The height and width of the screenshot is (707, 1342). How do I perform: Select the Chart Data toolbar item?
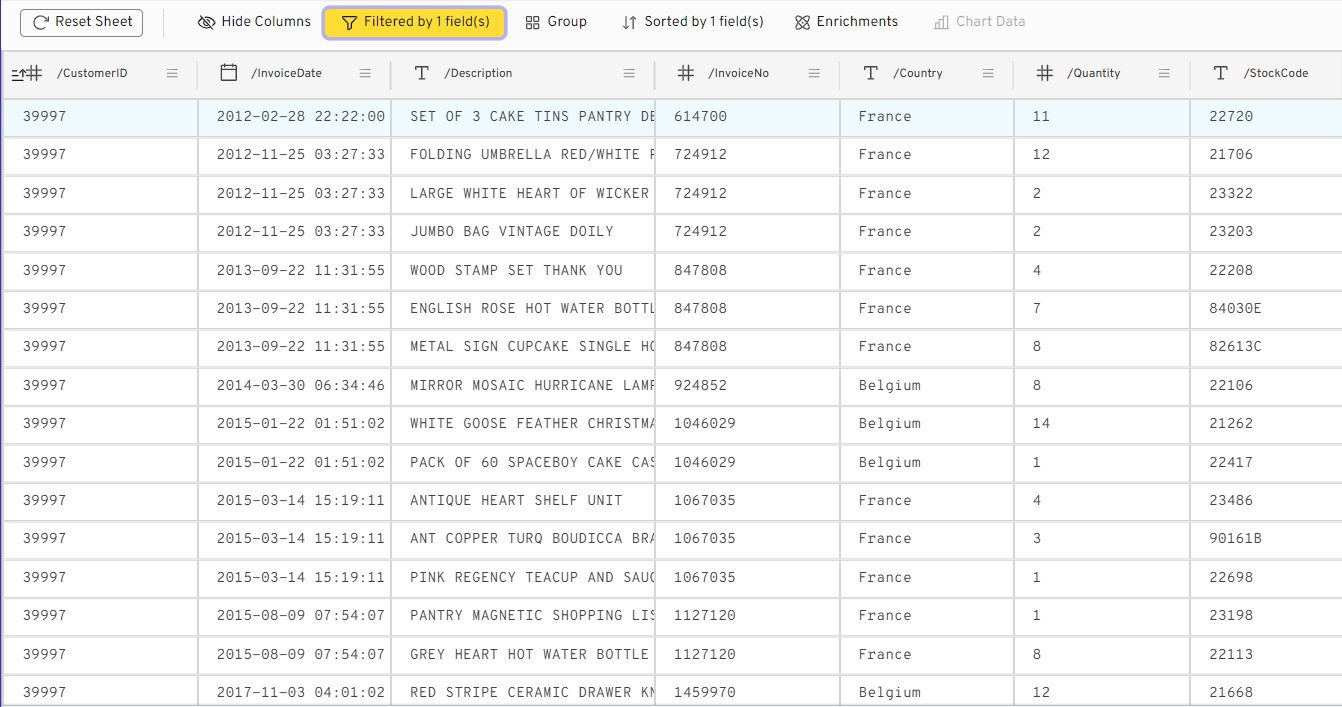[x=979, y=21]
